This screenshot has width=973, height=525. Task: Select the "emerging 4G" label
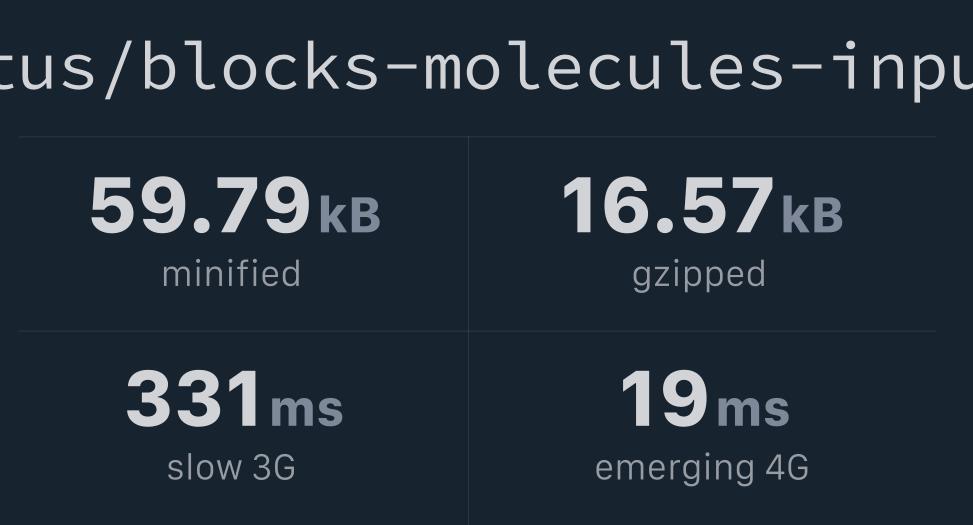[702, 469]
